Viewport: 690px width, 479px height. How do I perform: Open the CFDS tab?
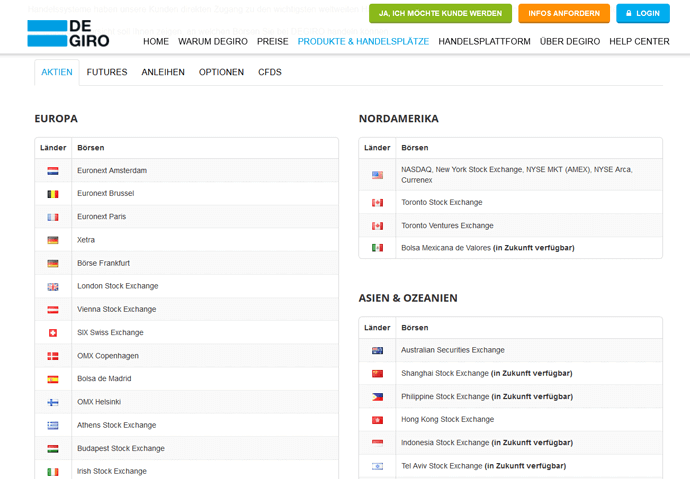tap(270, 72)
